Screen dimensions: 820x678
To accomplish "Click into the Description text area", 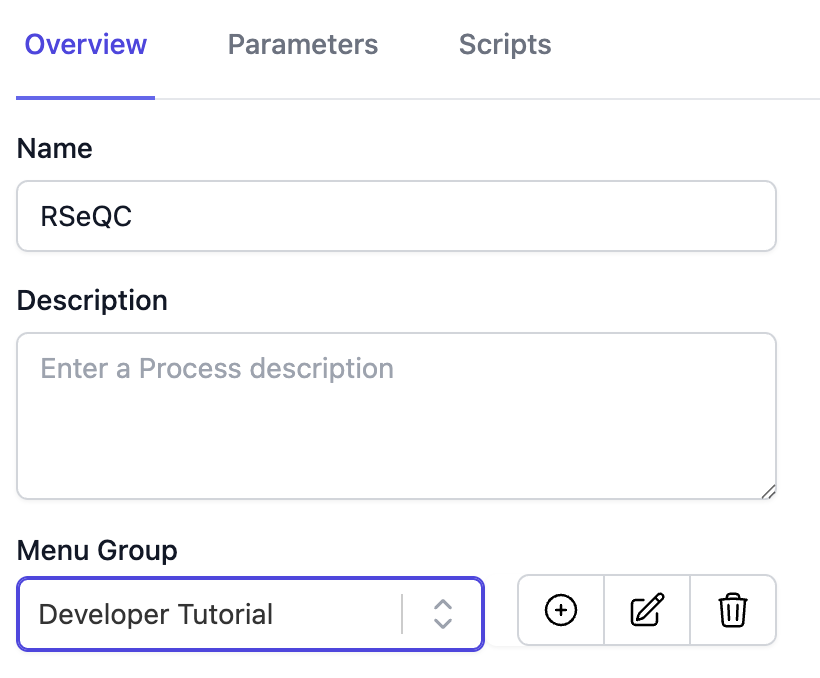I will 396,430.
